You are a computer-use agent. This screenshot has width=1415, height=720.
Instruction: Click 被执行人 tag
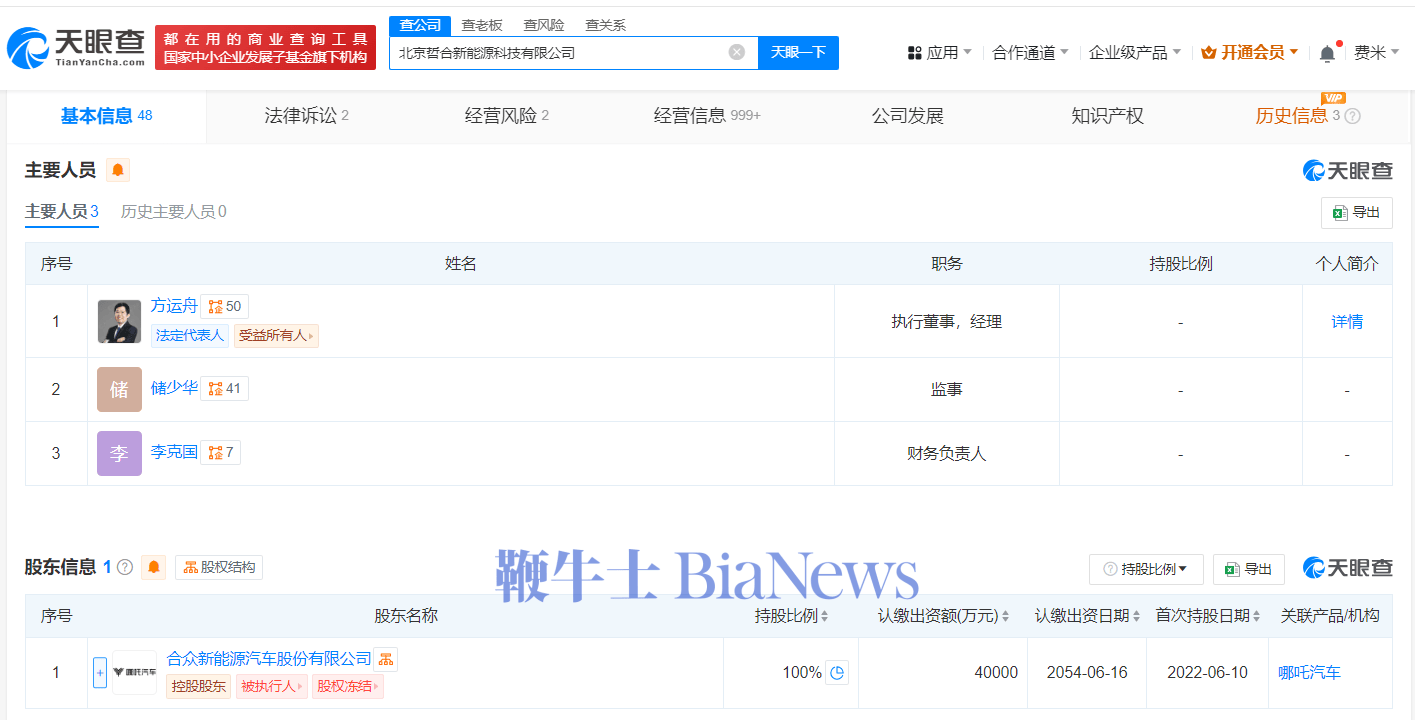pyautogui.click(x=272, y=686)
